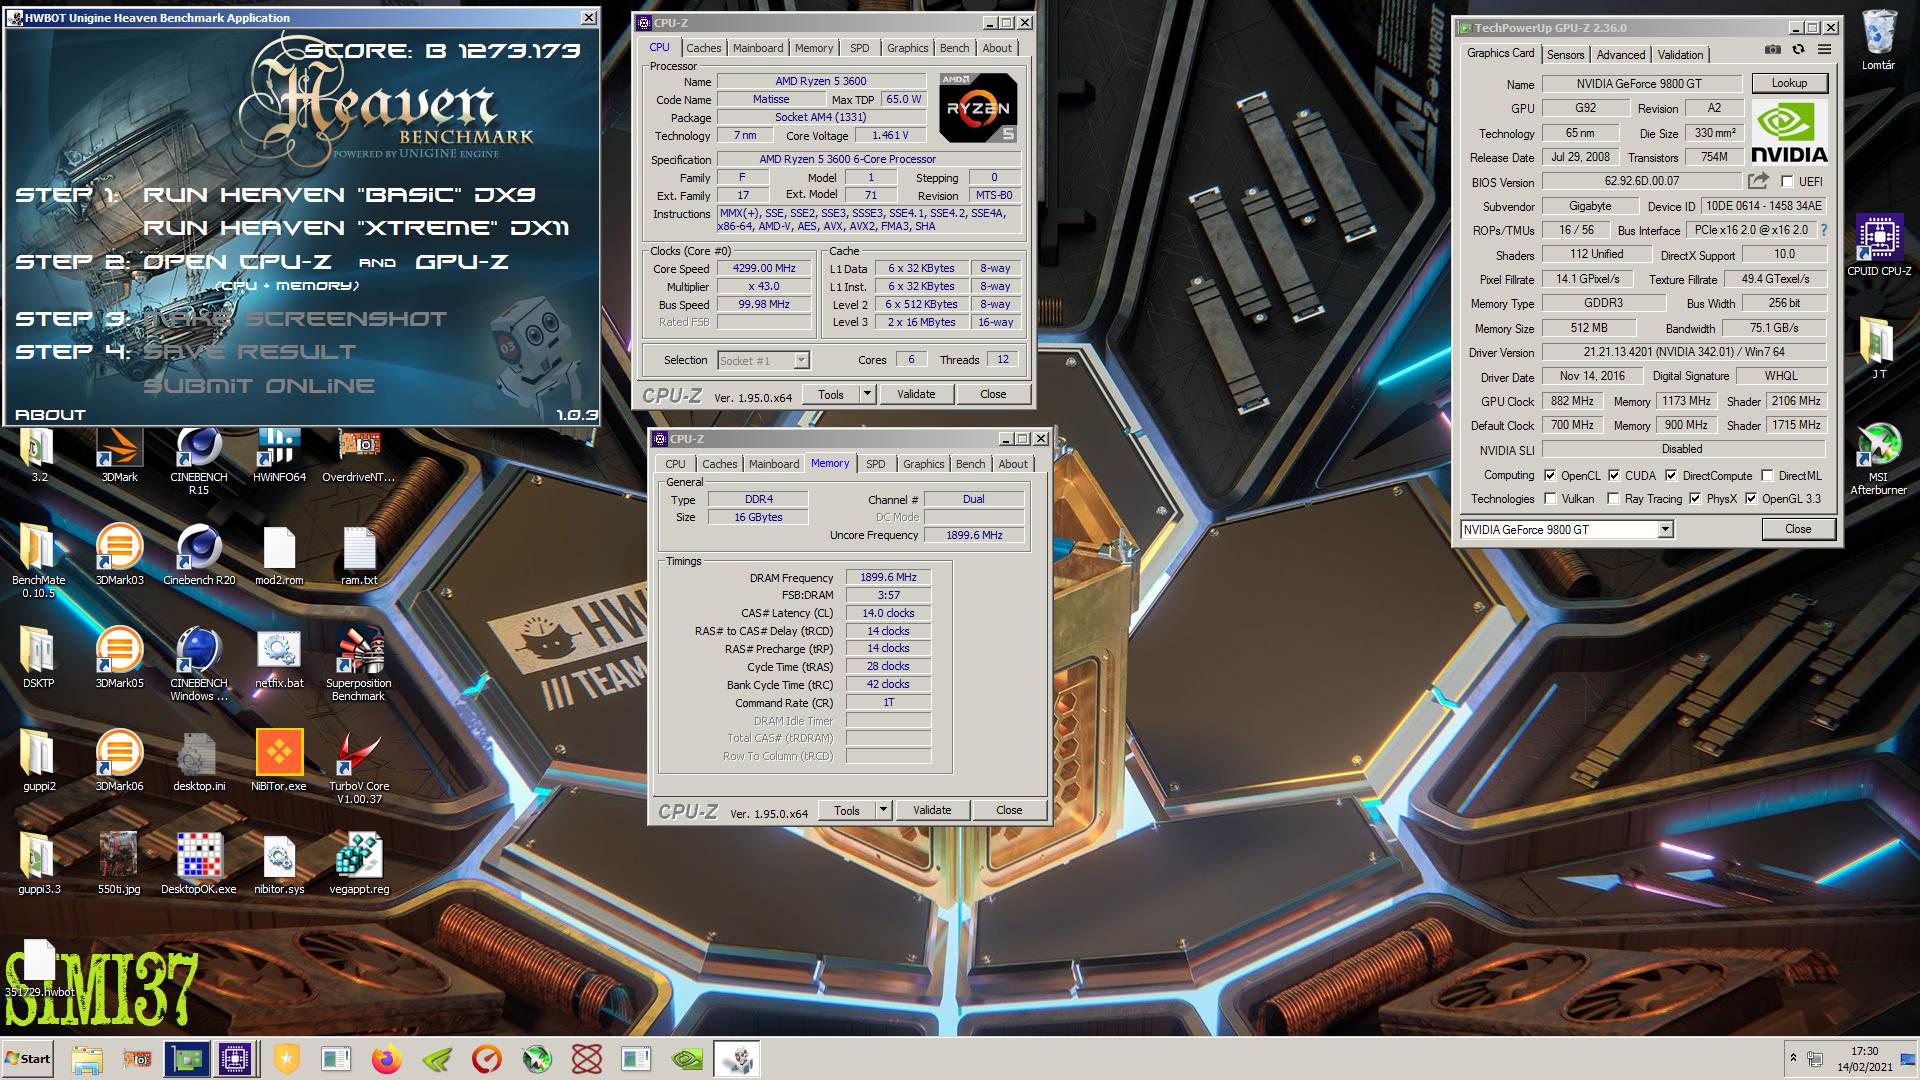Open the vegappt.reg file icon

359,862
